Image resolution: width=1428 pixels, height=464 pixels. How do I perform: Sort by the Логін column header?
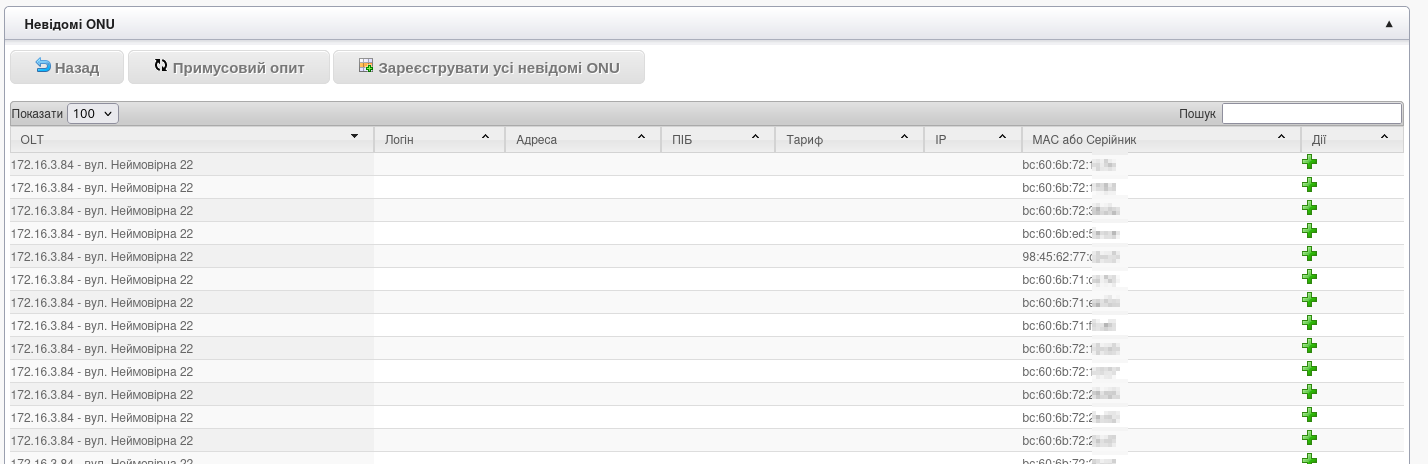click(x=438, y=140)
